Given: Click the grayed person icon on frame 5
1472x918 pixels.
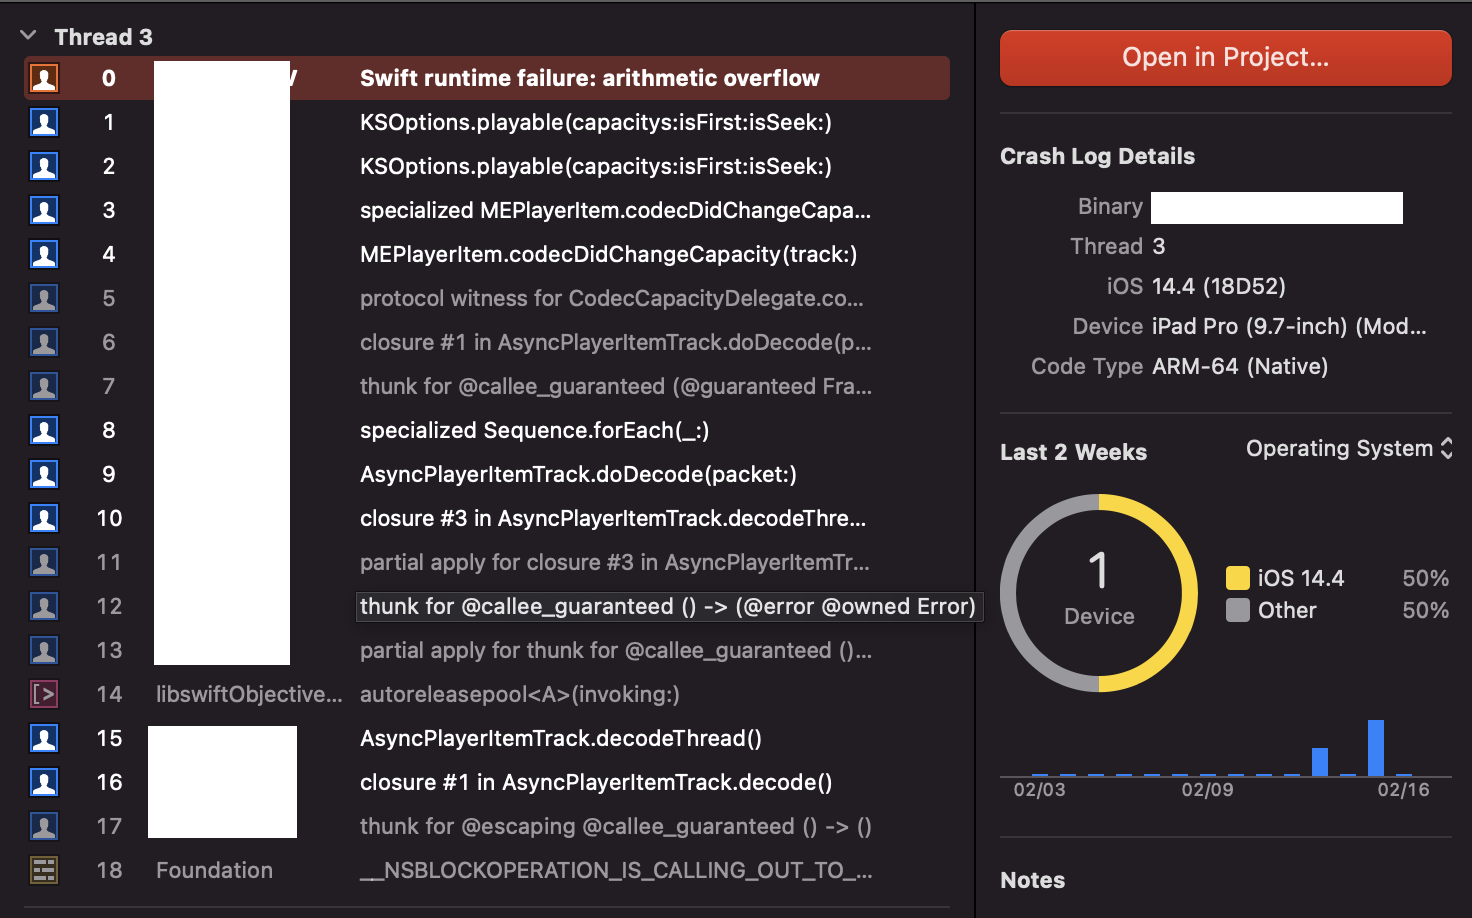Looking at the screenshot, I should pyautogui.click(x=44, y=298).
